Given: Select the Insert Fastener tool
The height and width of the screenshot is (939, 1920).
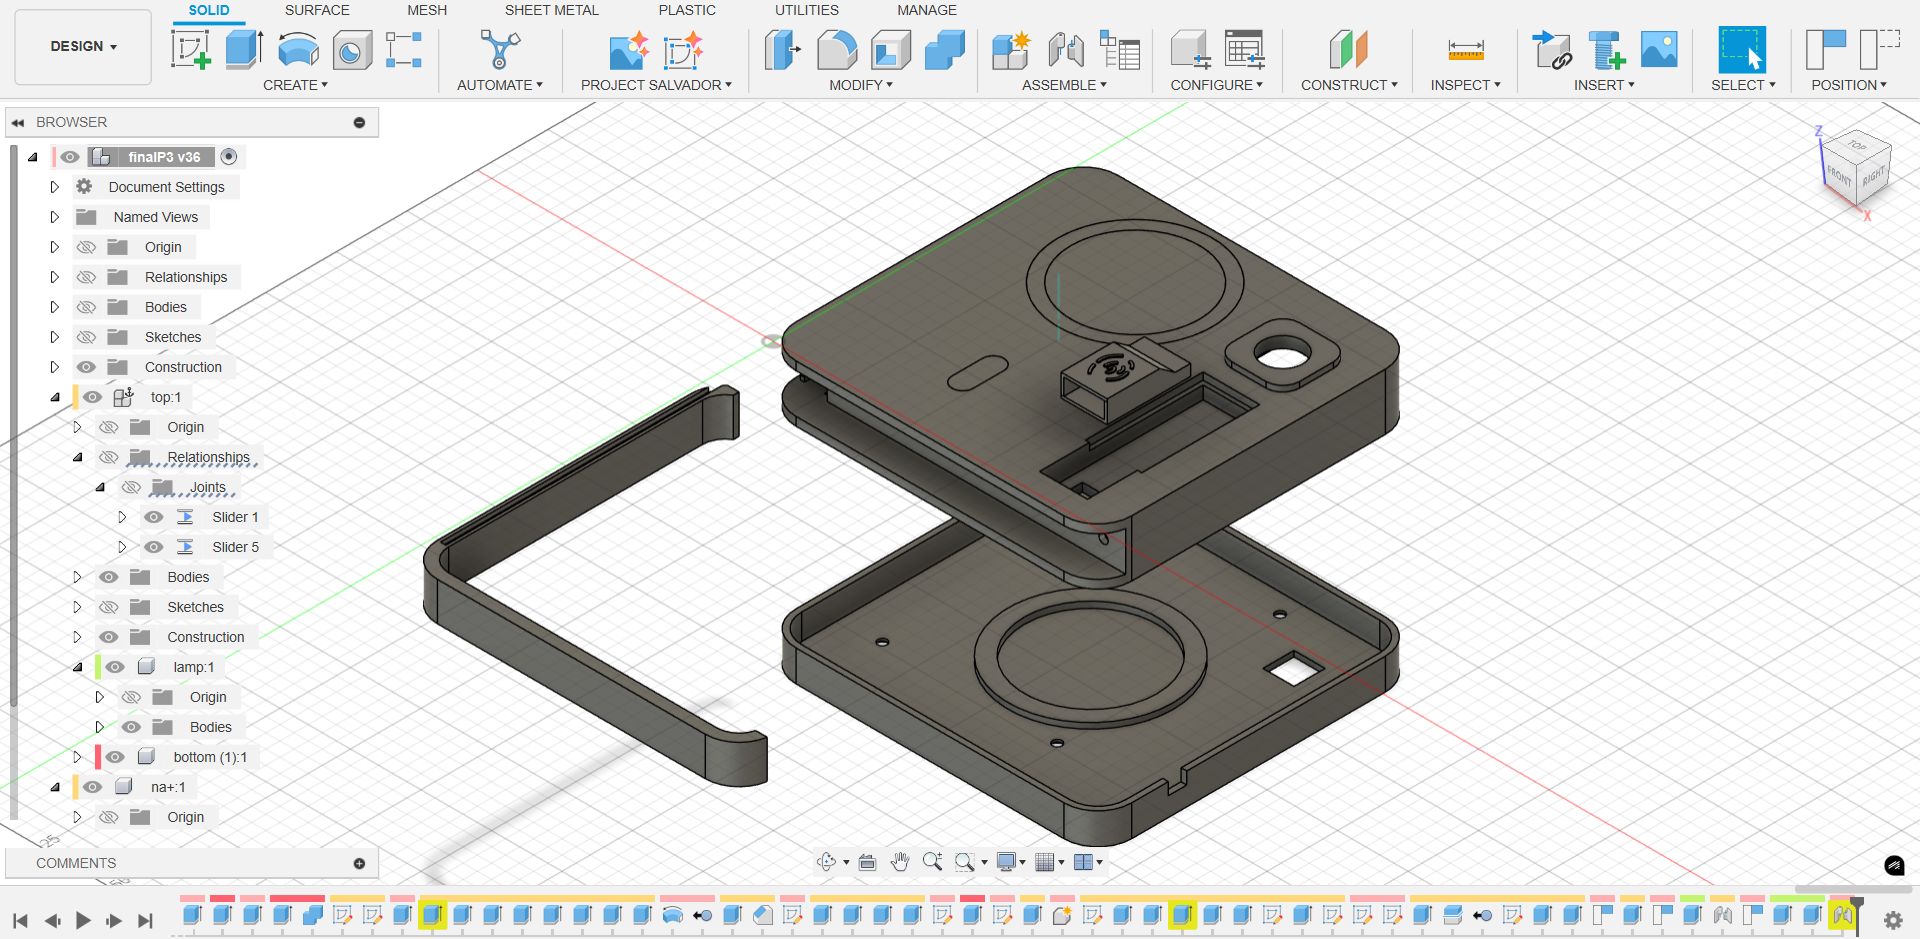Looking at the screenshot, I should (1606, 49).
